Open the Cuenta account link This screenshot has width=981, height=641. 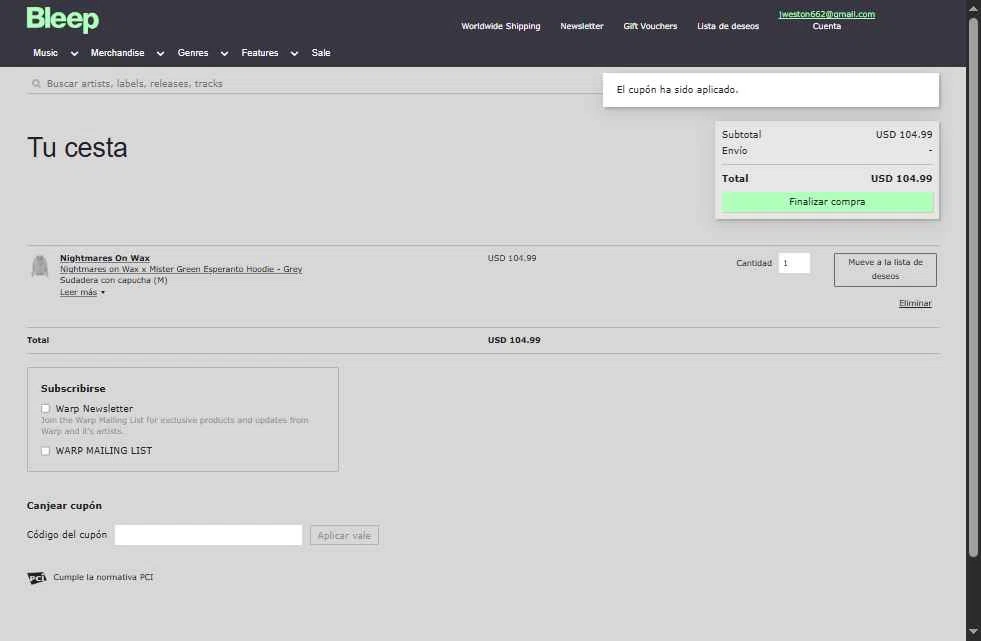click(826, 26)
